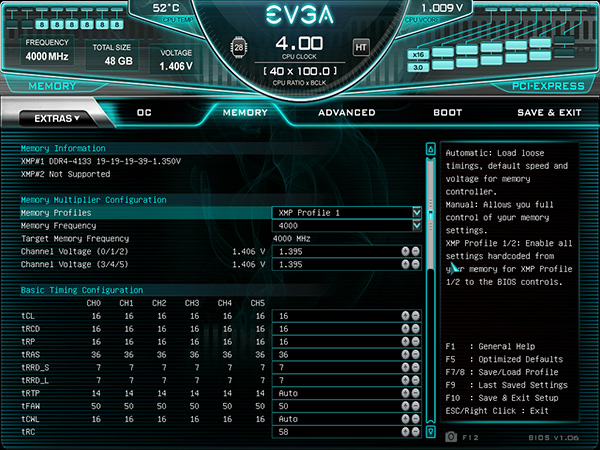The height and width of the screenshot is (450, 600).
Task: Increase tFAW value with plus icon
Action: pyautogui.click(x=406, y=406)
